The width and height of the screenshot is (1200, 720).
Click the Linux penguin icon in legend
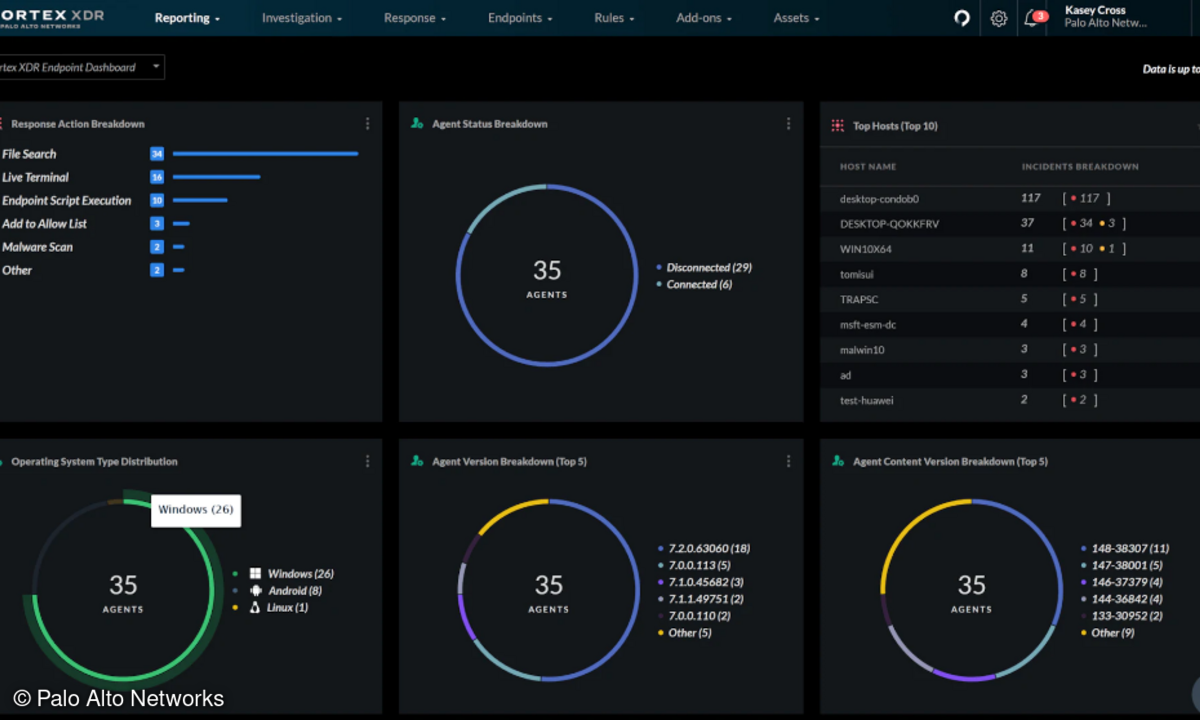(x=255, y=607)
